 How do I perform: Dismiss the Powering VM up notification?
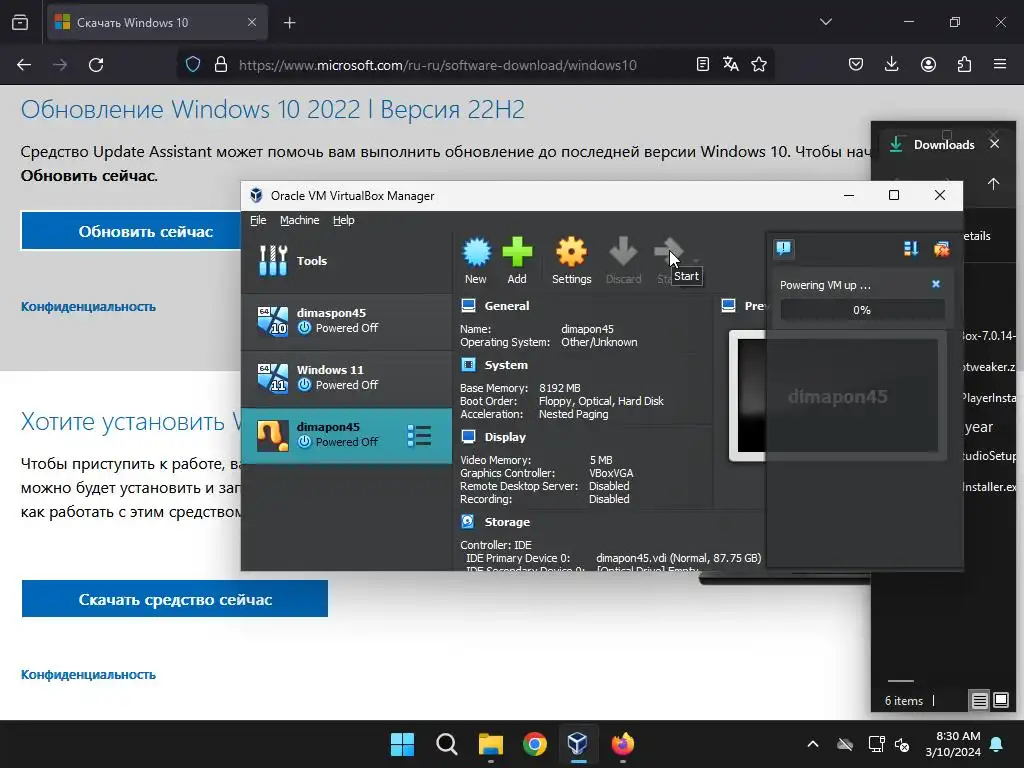[x=936, y=284]
